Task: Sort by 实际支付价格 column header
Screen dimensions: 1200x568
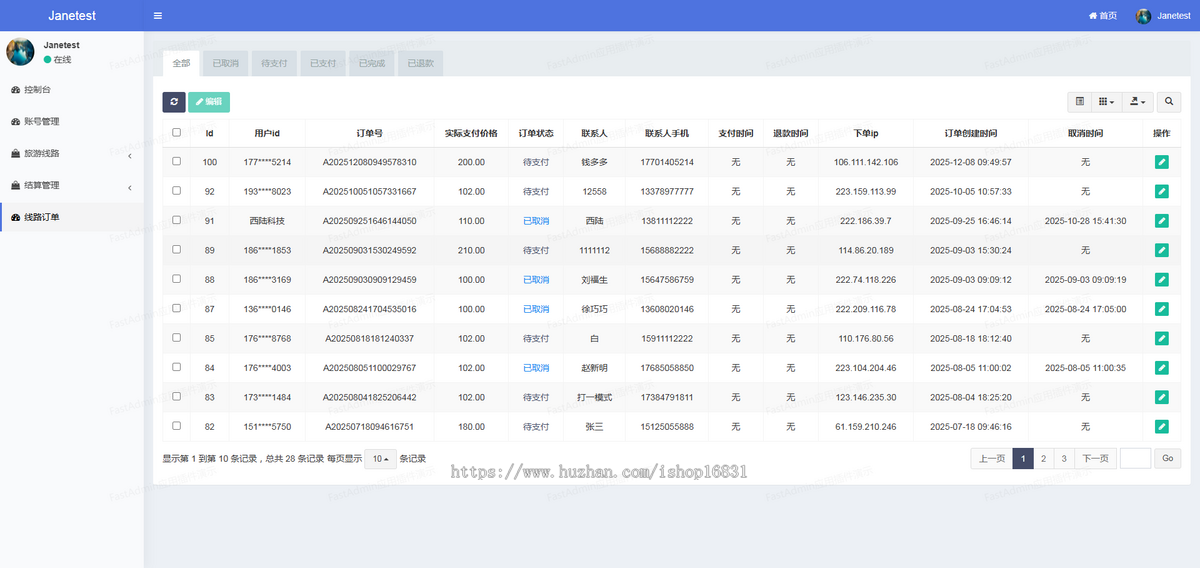Action: tap(471, 133)
